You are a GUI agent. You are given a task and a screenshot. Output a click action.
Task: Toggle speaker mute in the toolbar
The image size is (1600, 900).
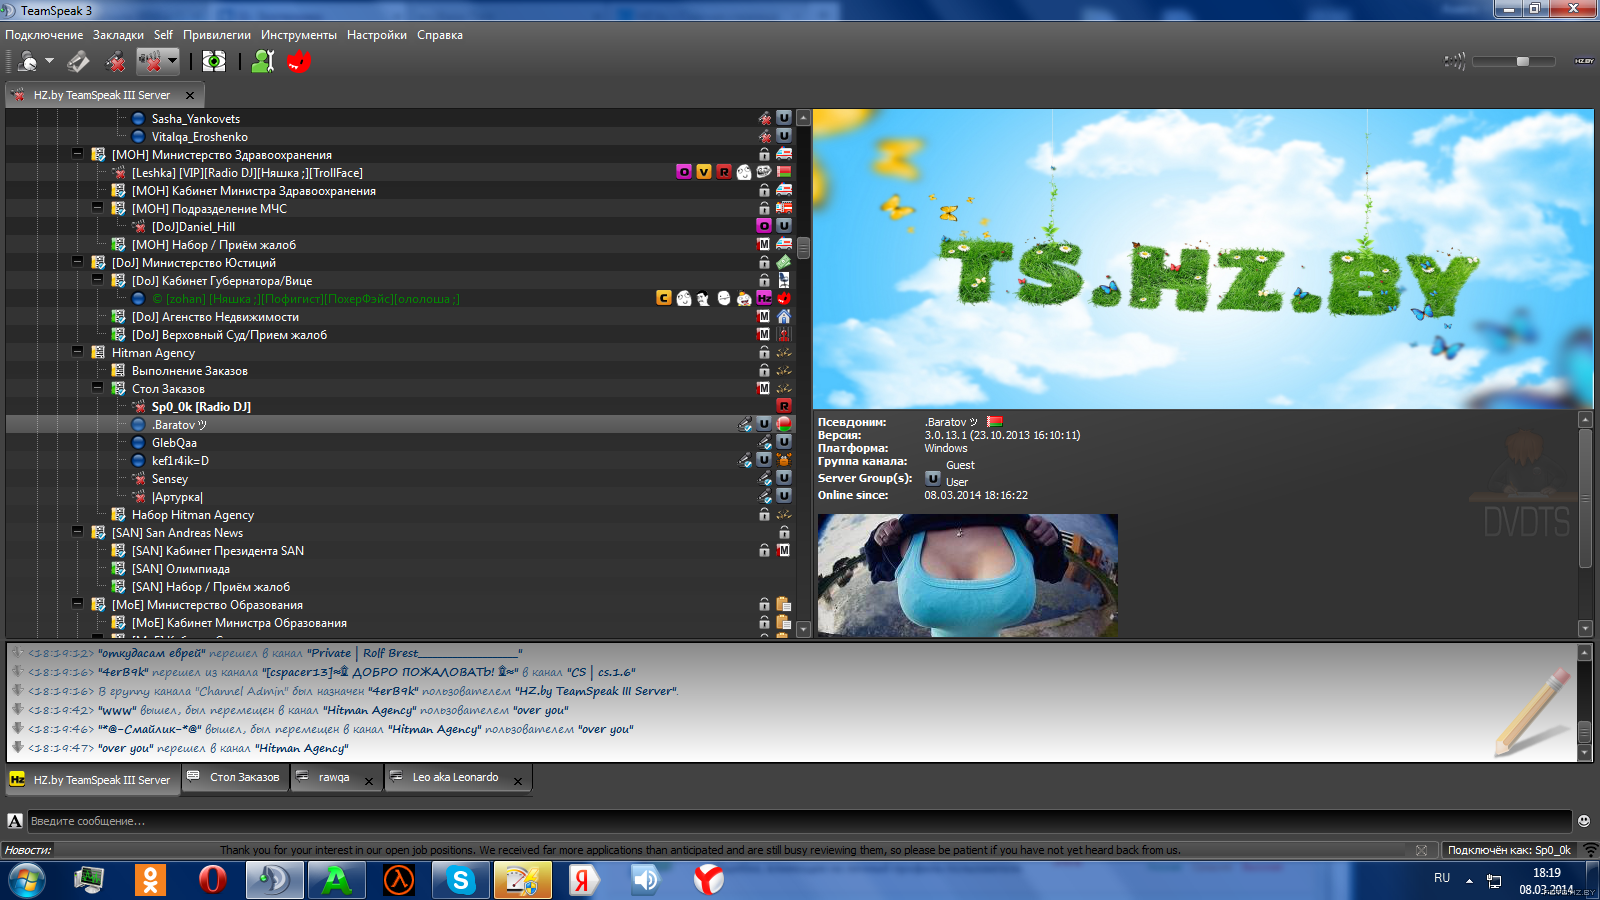coord(150,62)
